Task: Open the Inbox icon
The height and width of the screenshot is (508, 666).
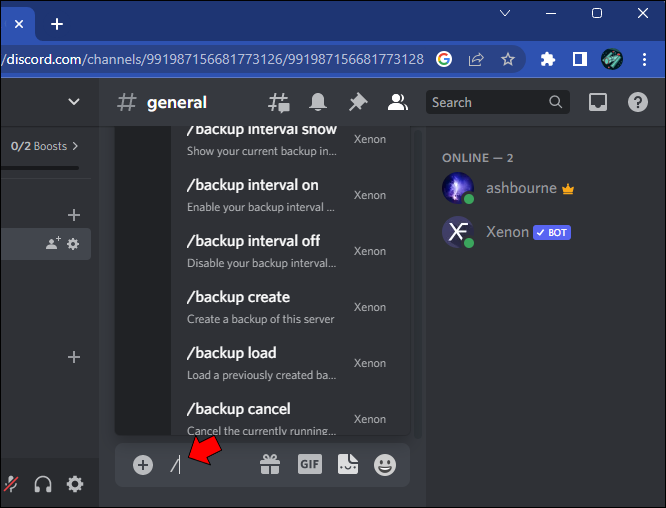Action: pyautogui.click(x=598, y=102)
